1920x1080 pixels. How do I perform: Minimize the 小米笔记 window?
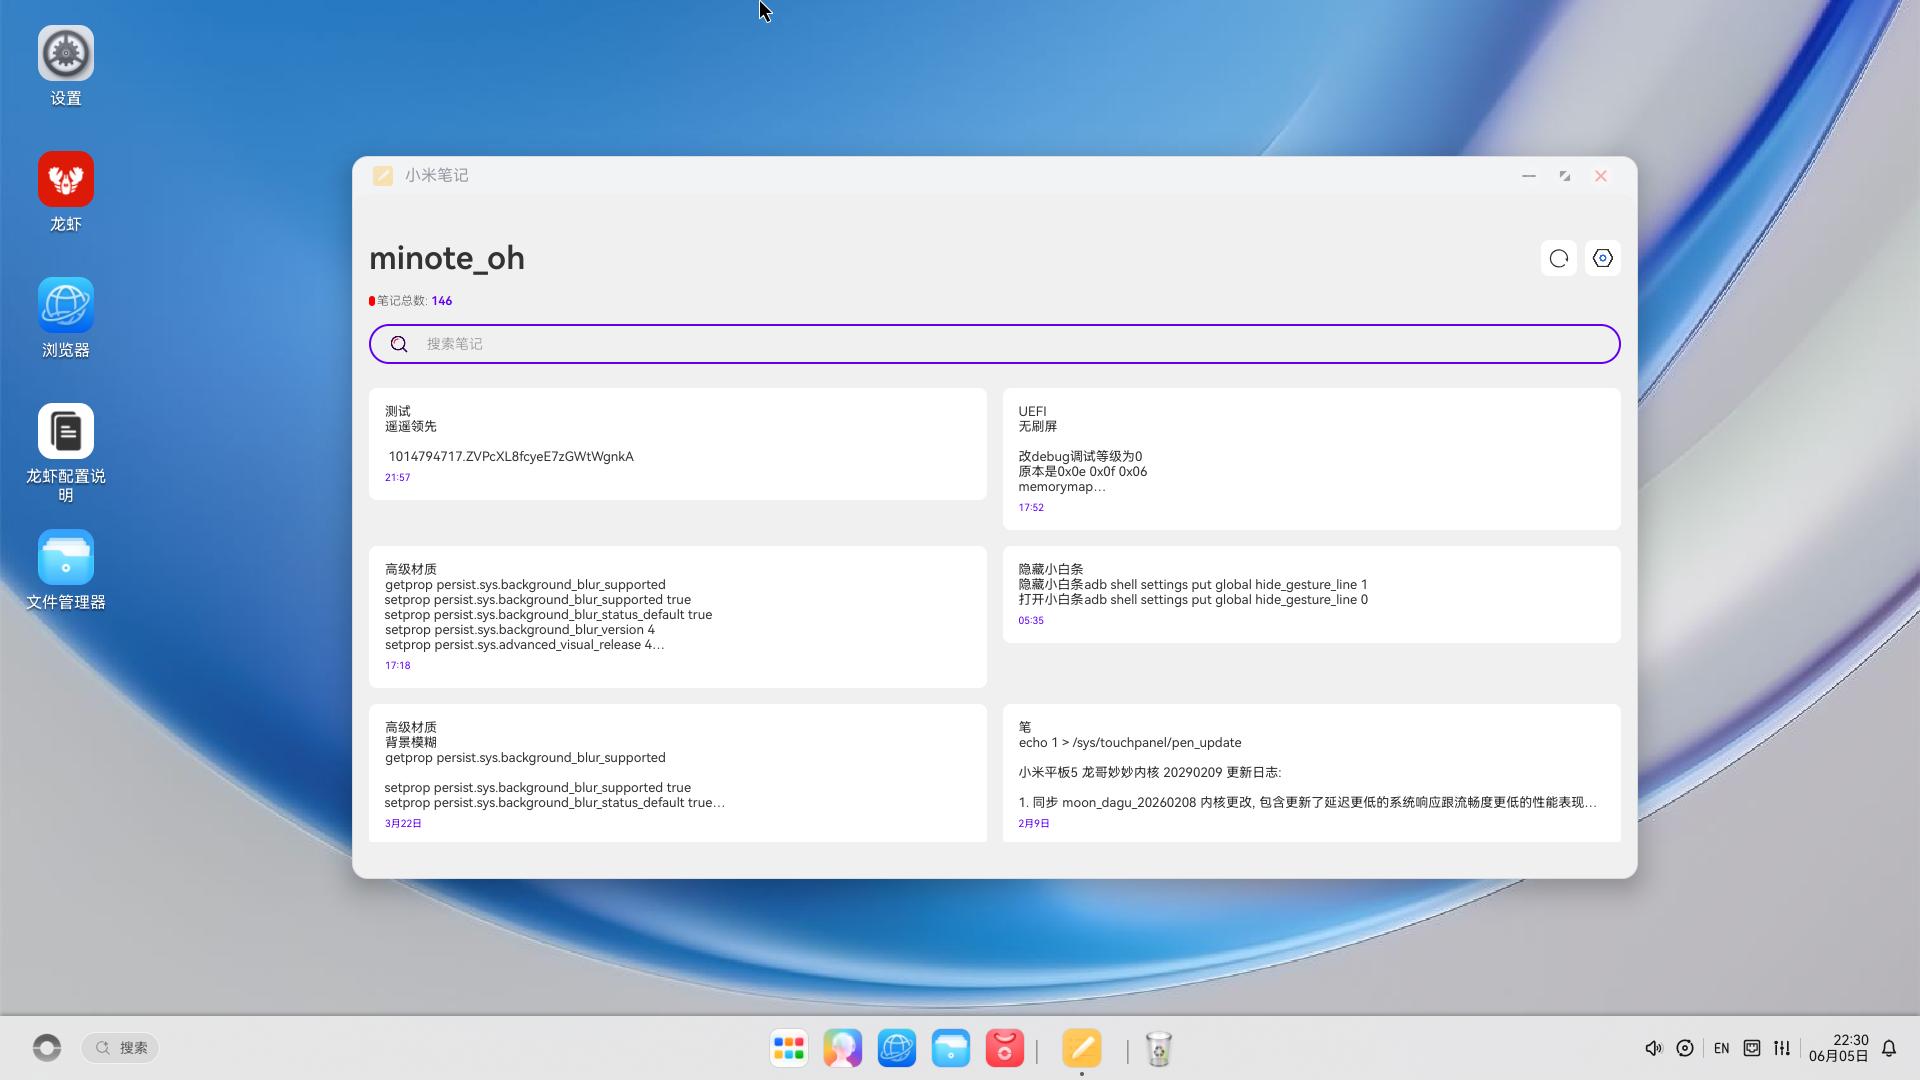[1529, 176]
